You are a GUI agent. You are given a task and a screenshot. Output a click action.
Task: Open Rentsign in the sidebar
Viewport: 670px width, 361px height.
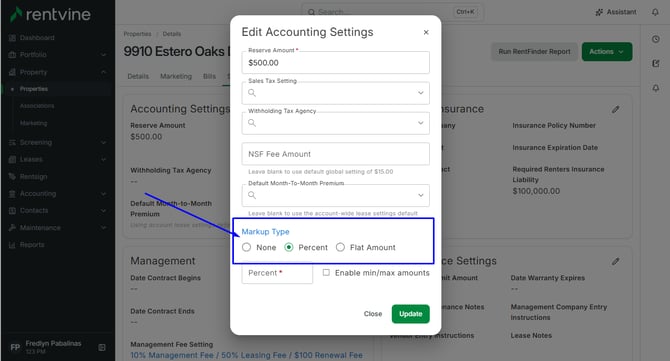coord(33,176)
